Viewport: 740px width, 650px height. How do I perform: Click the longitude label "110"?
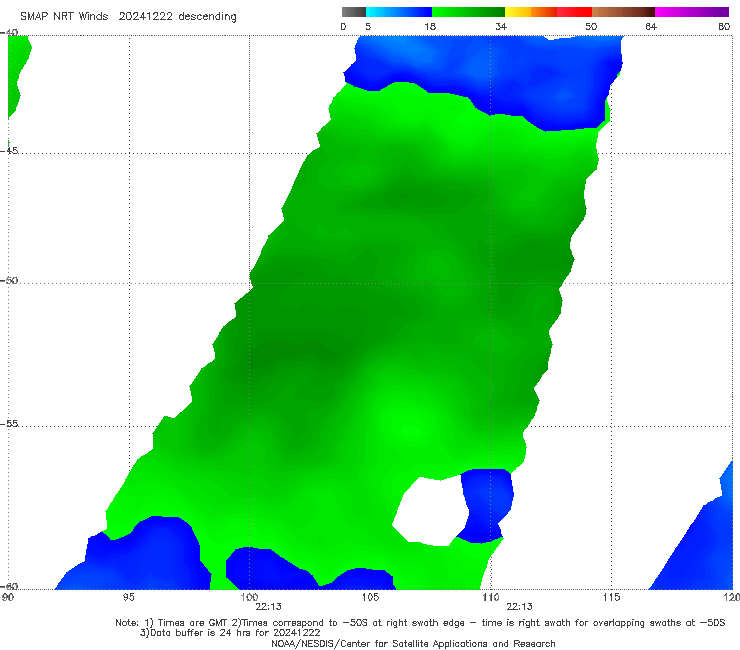click(491, 598)
